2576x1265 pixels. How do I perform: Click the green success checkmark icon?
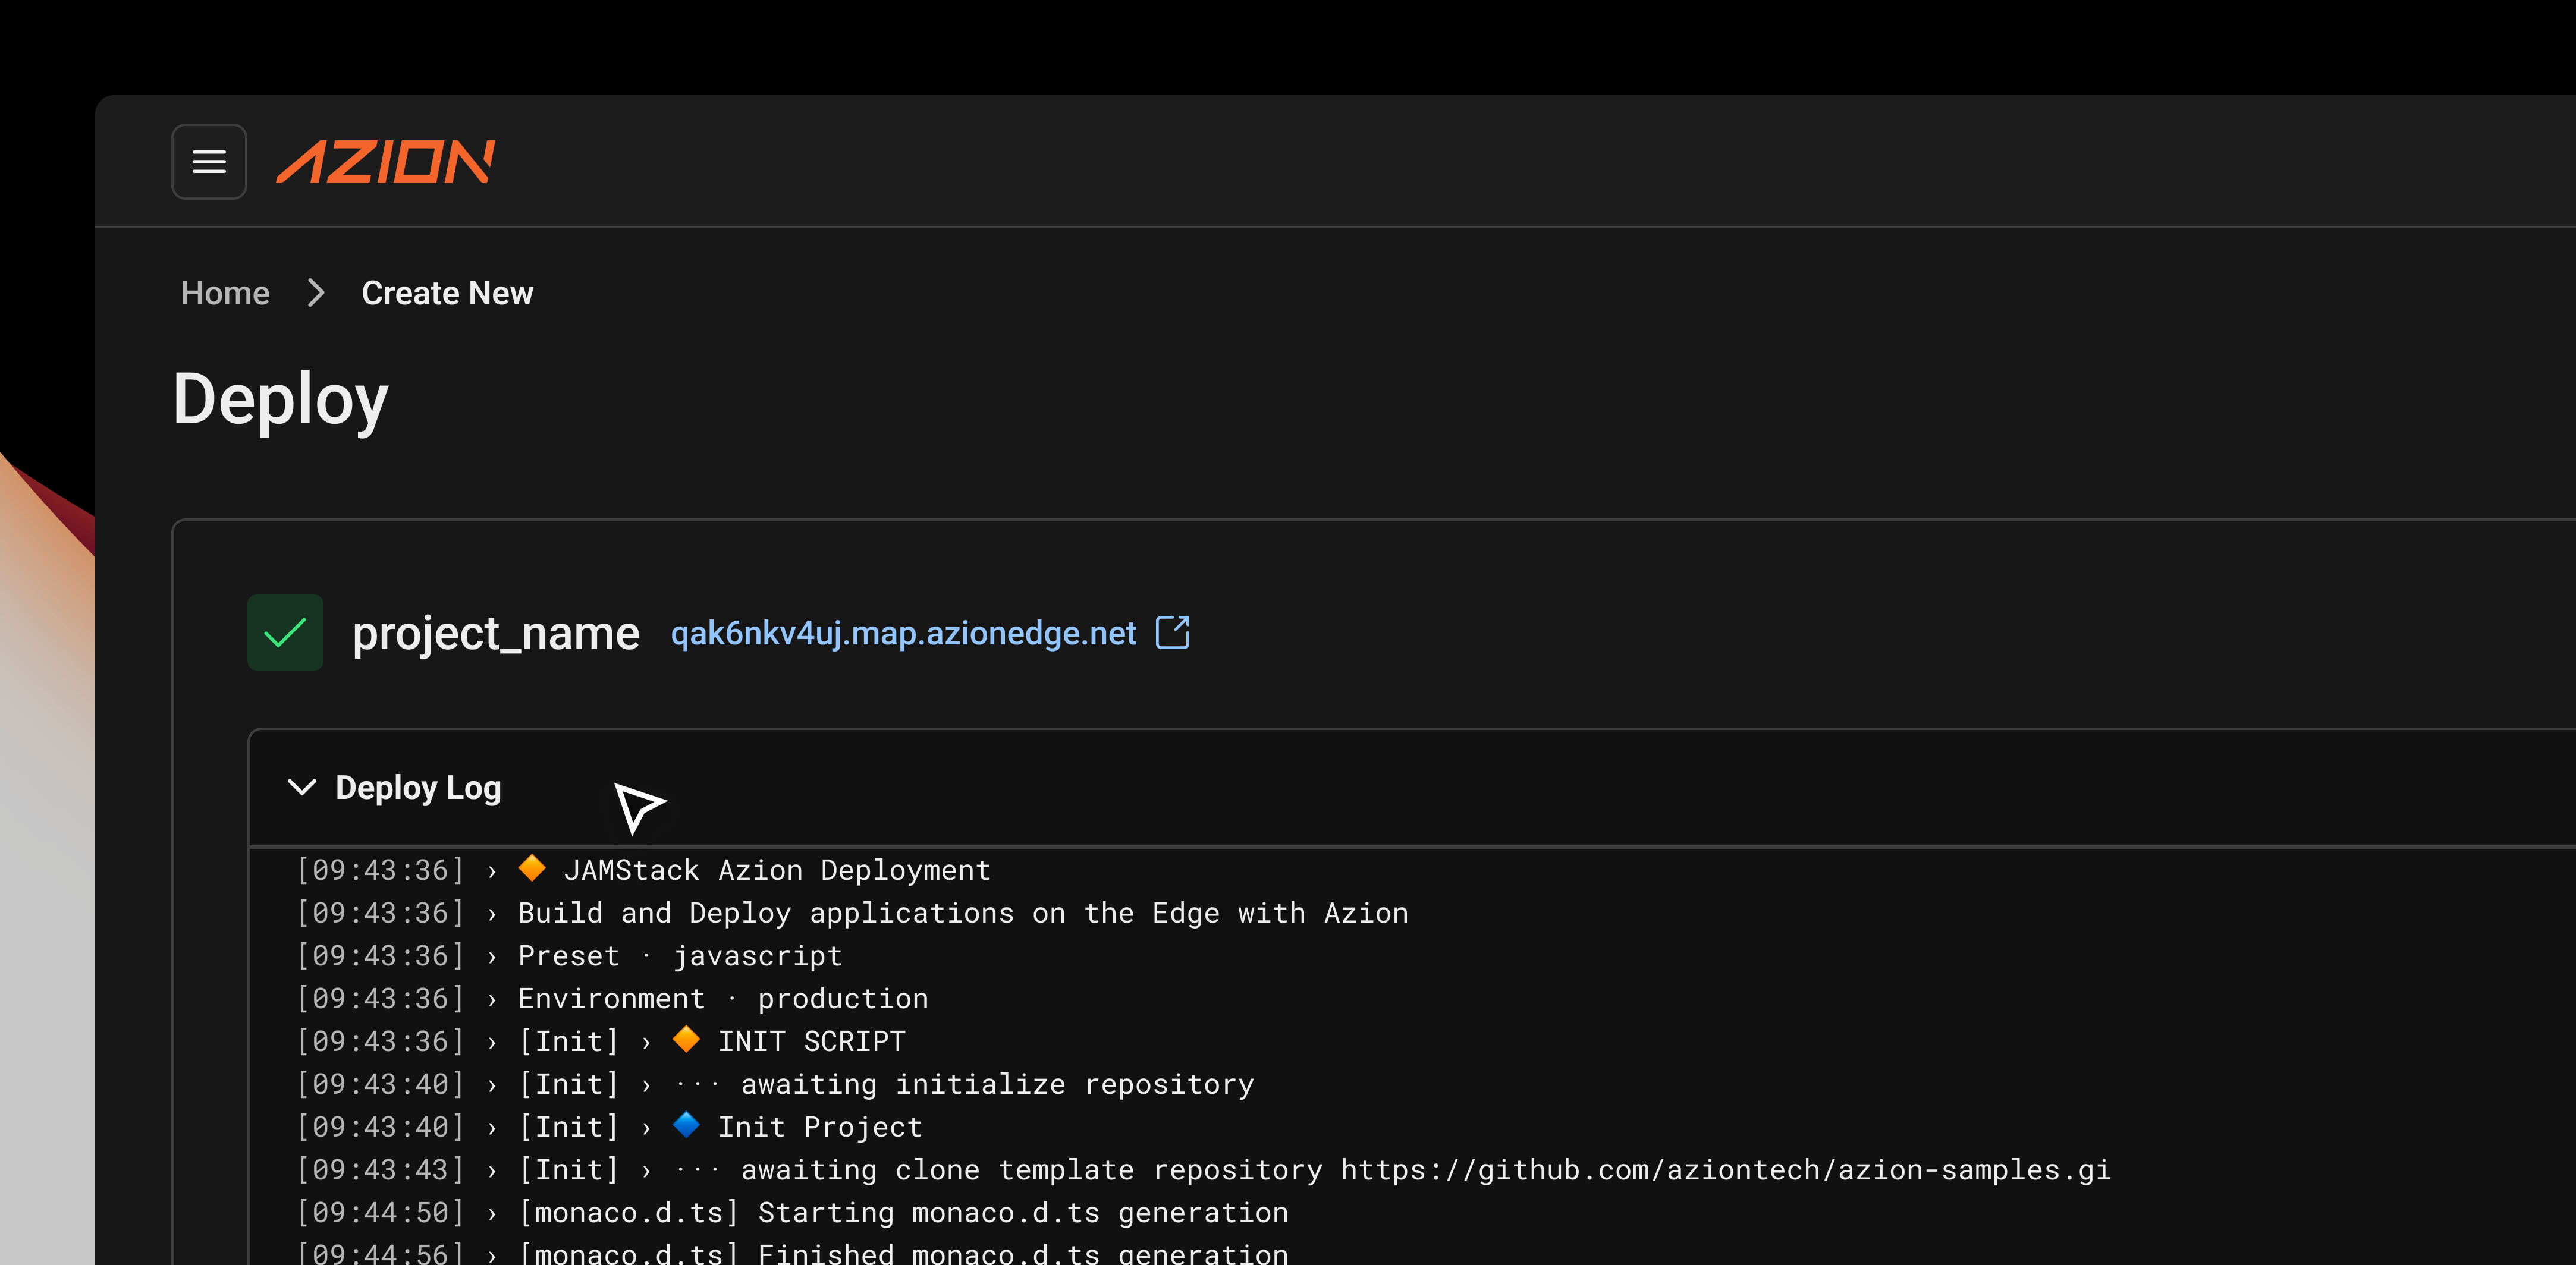(285, 632)
